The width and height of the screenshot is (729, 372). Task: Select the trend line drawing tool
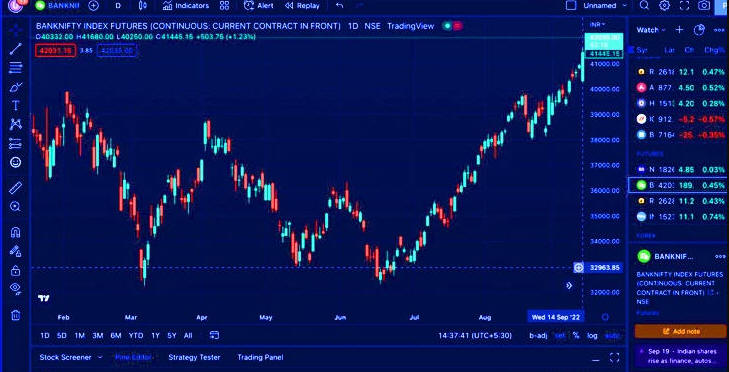(x=16, y=48)
